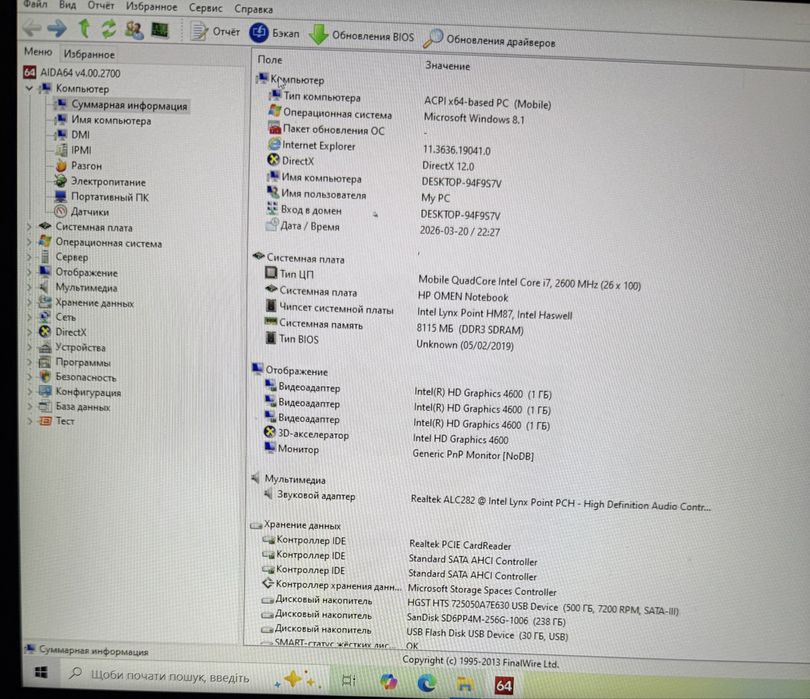Viewport: 810px width, 699px height.
Task: Open the users icon in toolbar
Action: (134, 30)
